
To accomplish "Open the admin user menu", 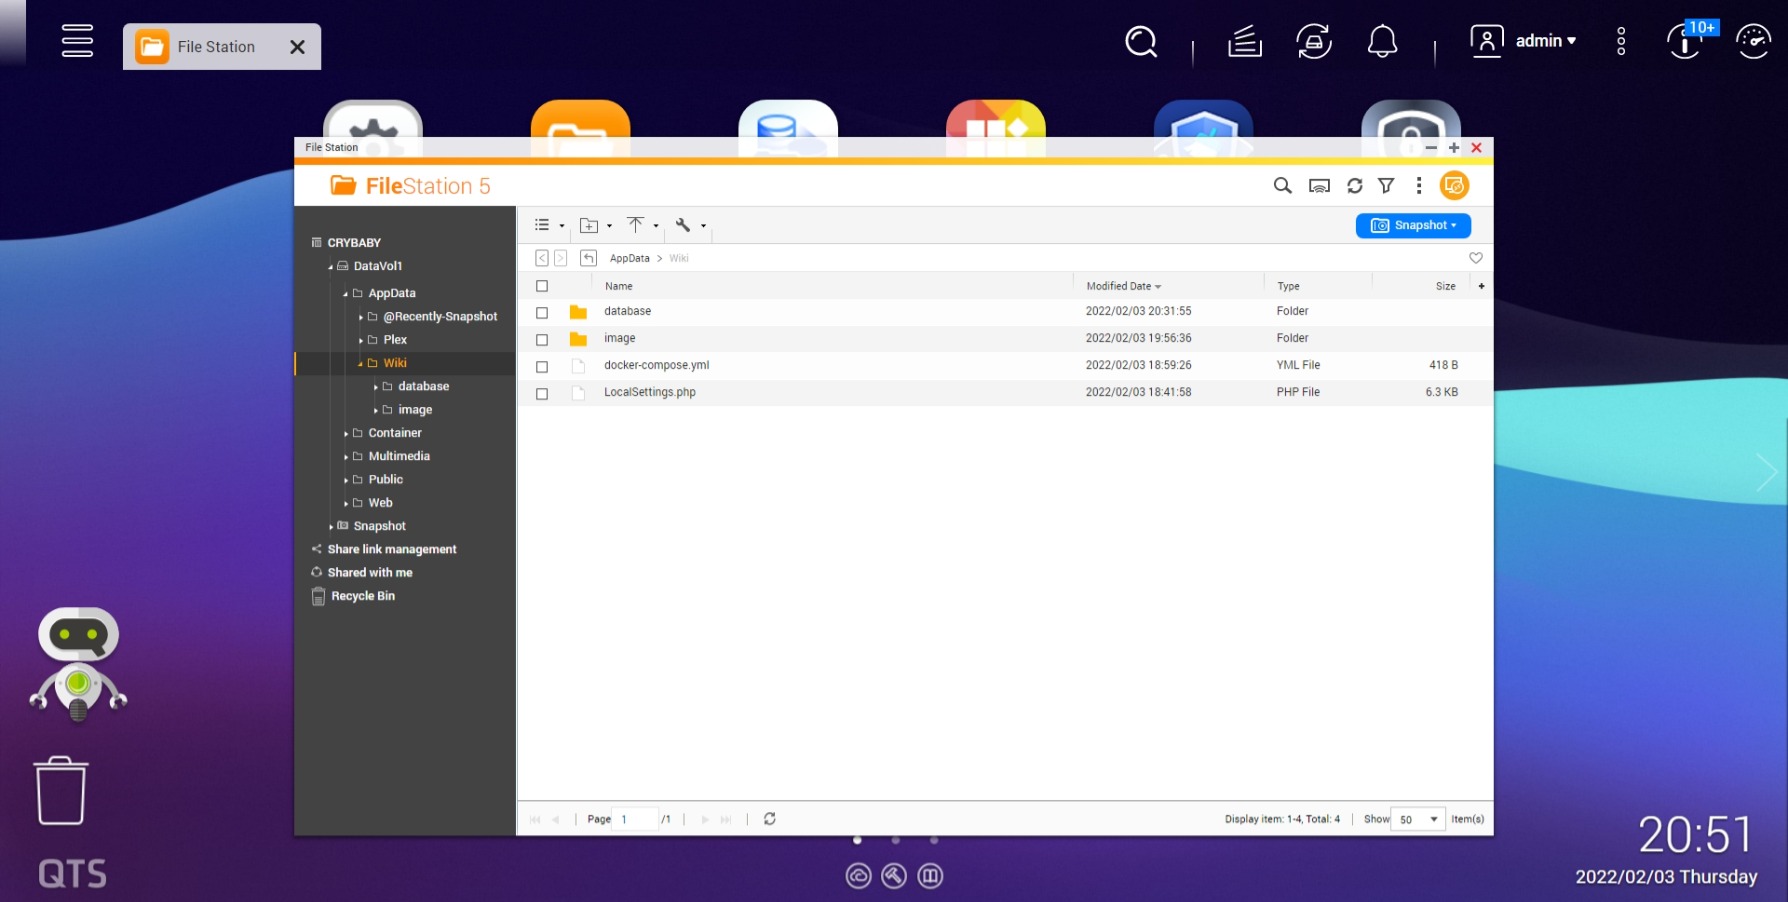I will [1524, 41].
